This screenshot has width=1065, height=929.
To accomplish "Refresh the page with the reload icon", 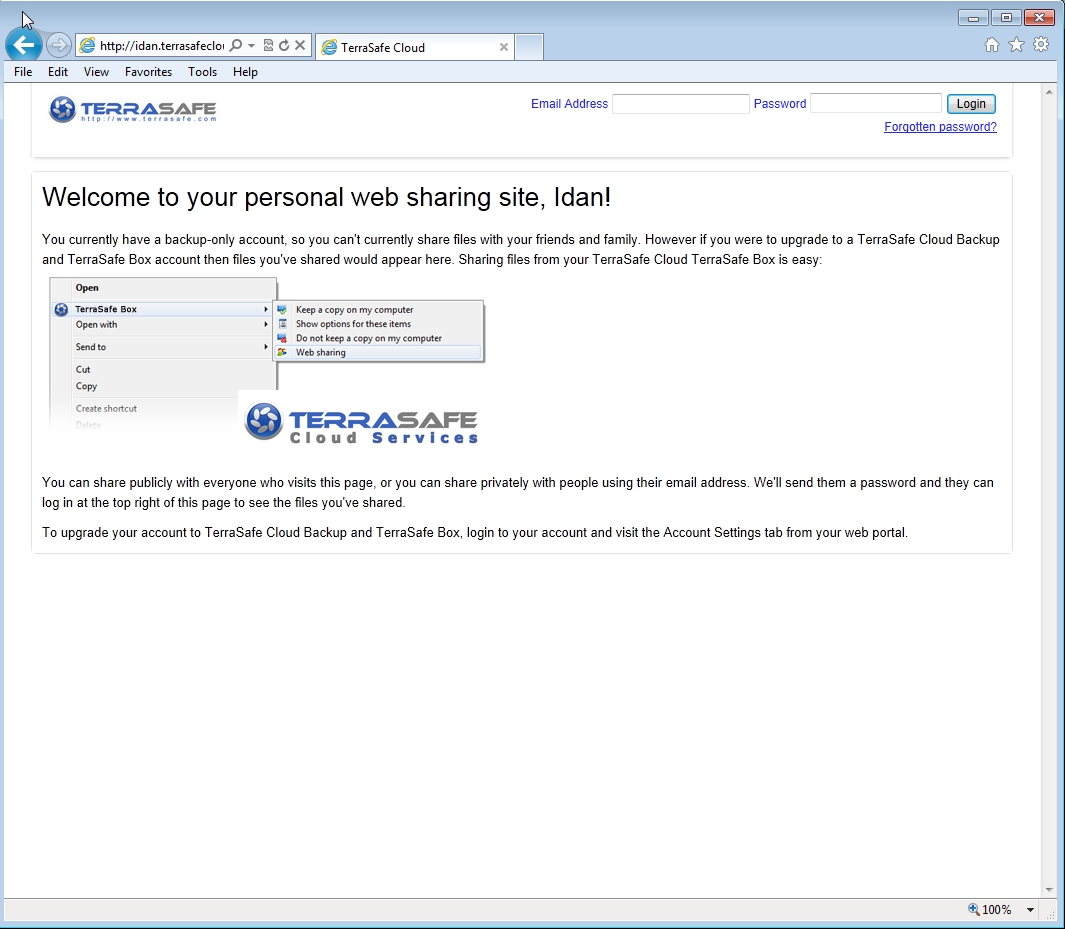I will 284,45.
